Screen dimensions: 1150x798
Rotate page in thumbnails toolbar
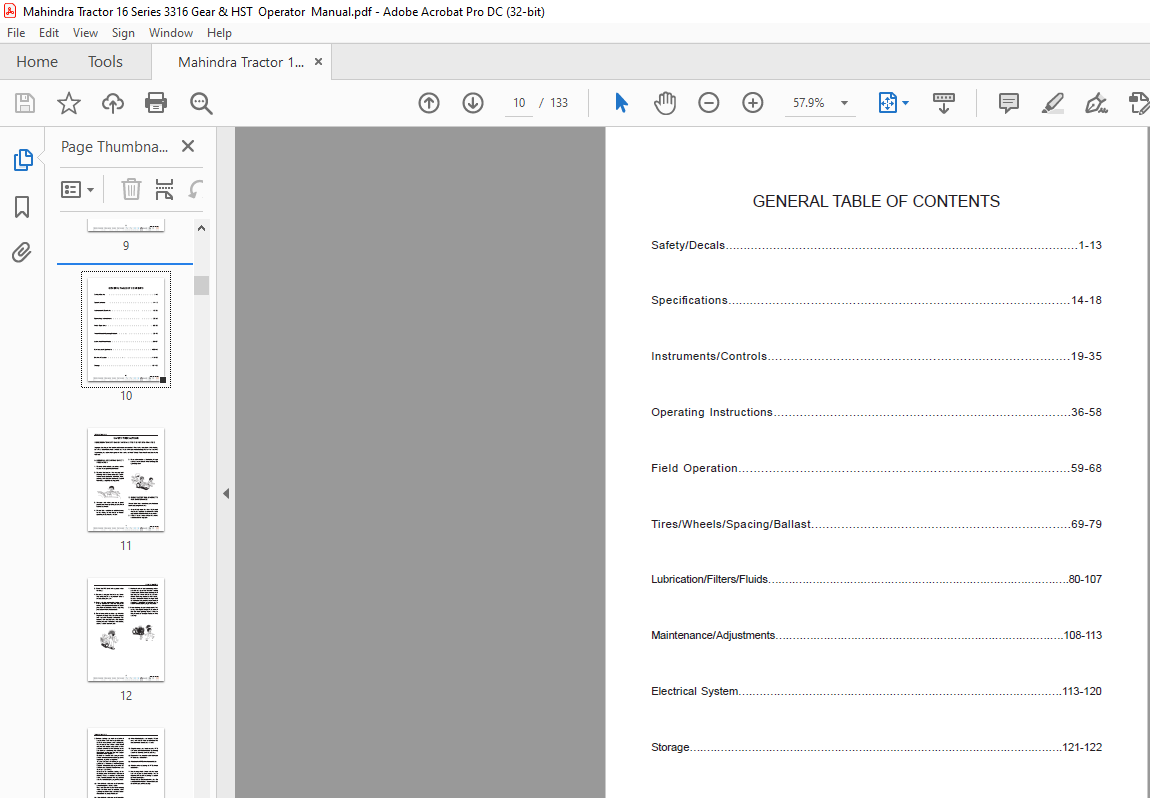pos(195,189)
